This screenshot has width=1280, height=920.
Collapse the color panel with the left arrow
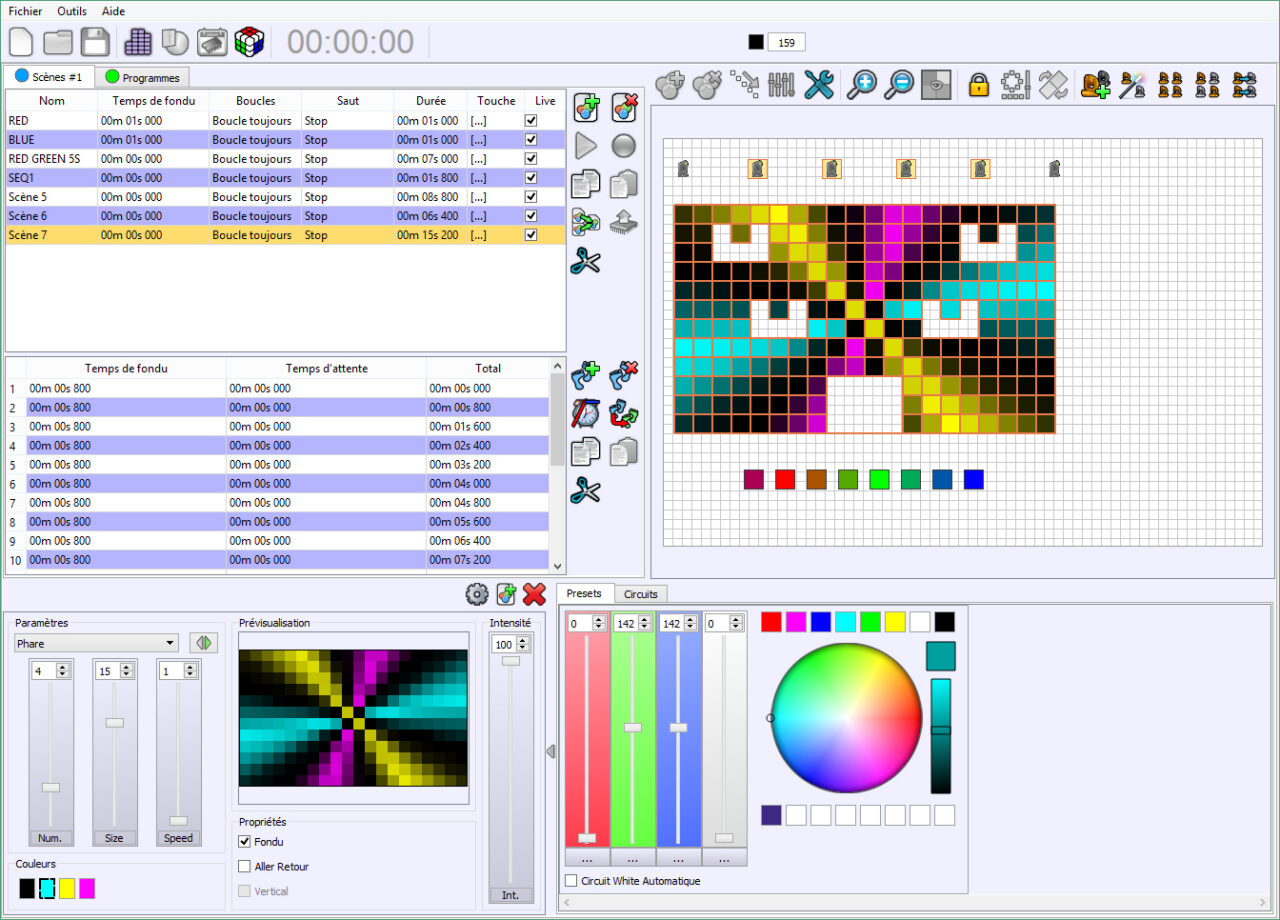pos(550,752)
